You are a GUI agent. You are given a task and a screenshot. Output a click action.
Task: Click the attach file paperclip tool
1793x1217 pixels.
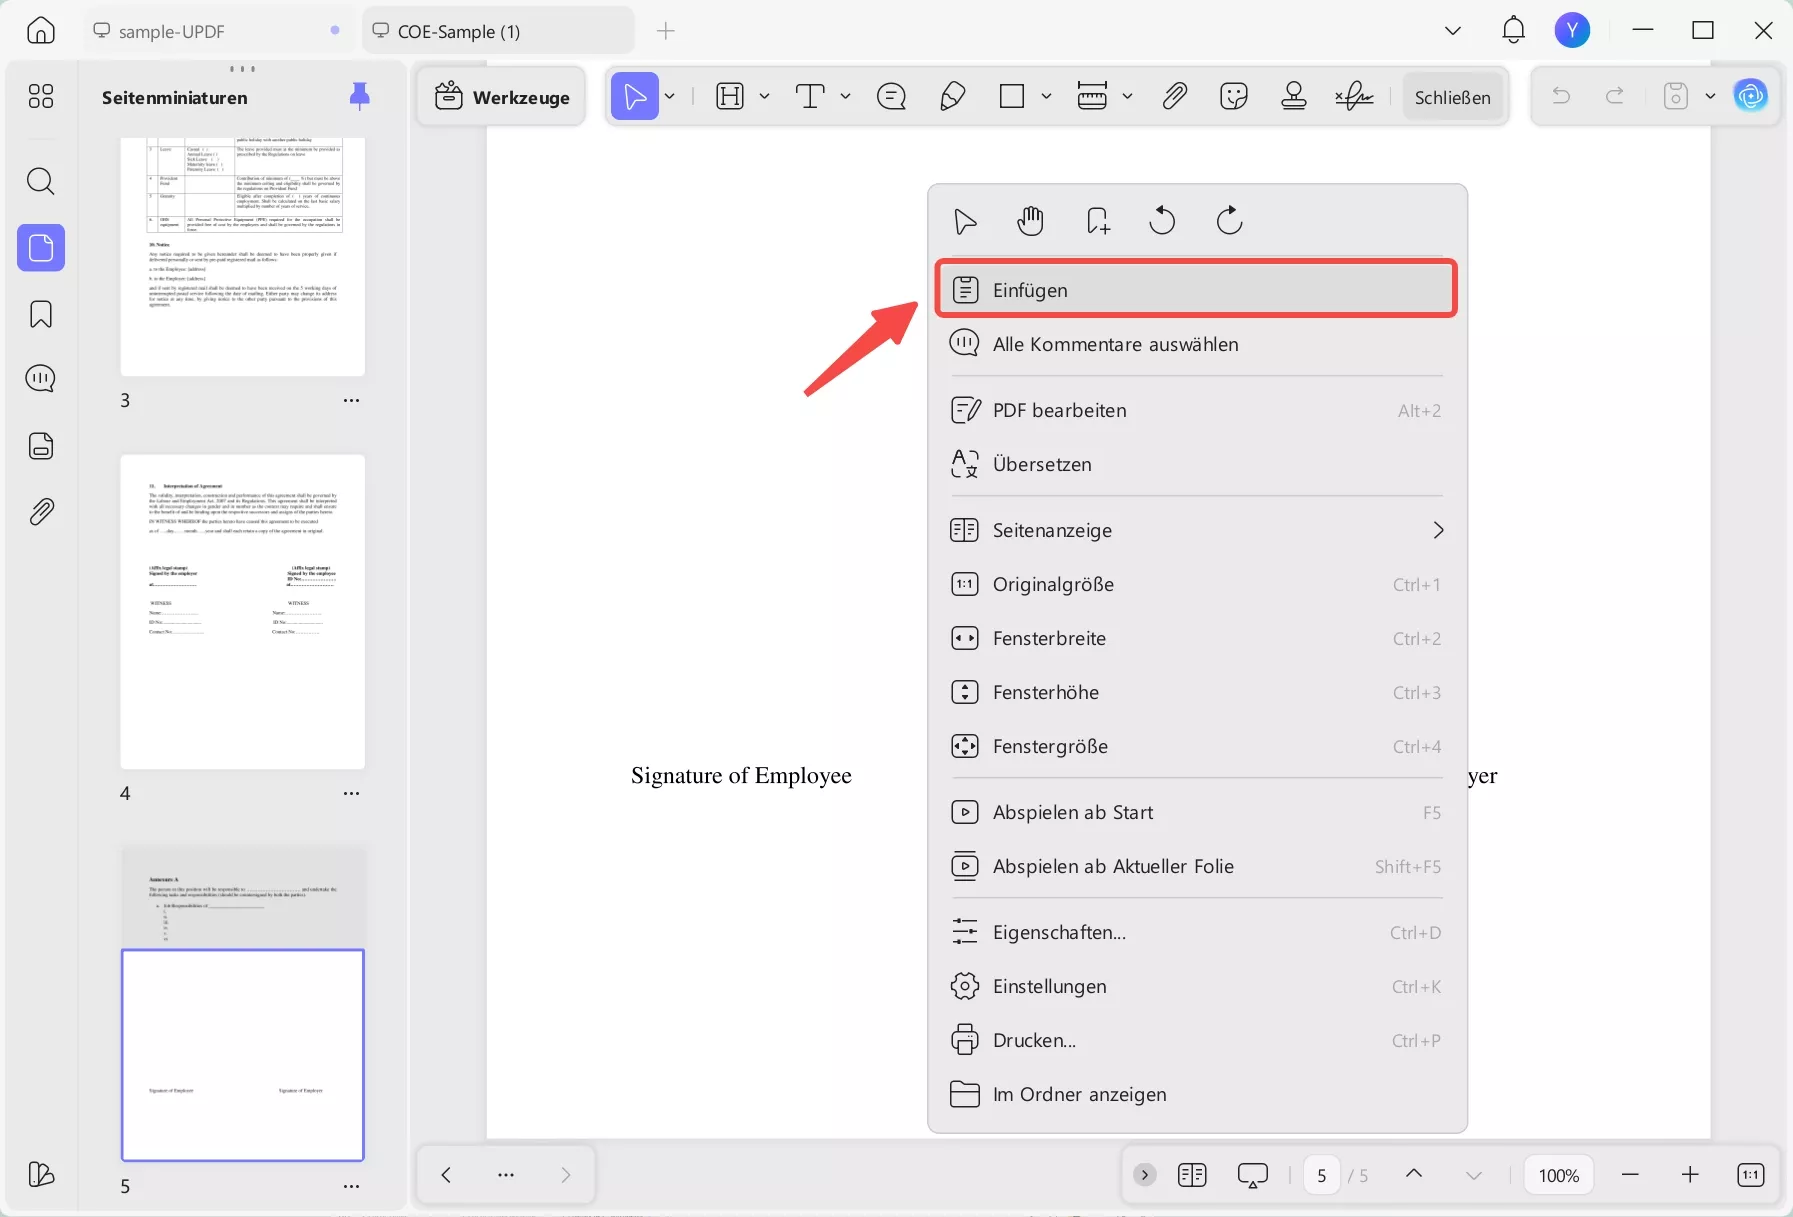coord(1175,96)
